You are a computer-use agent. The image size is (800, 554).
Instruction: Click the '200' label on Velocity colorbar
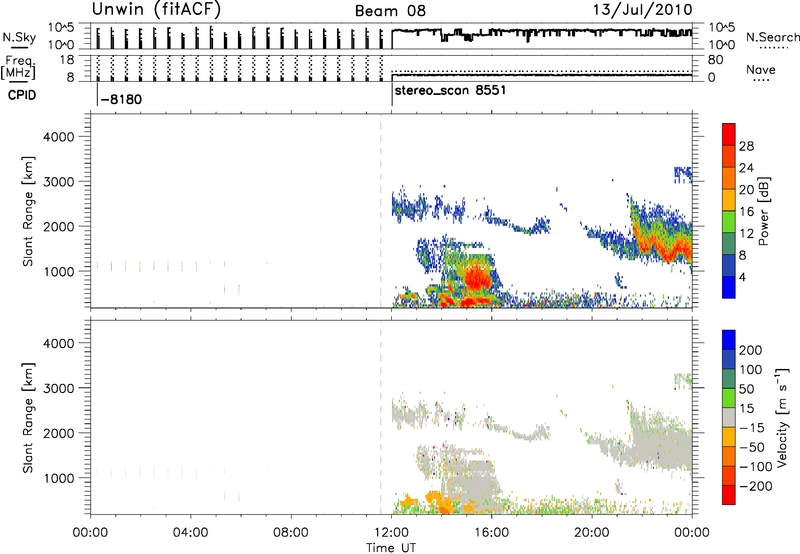tap(751, 350)
